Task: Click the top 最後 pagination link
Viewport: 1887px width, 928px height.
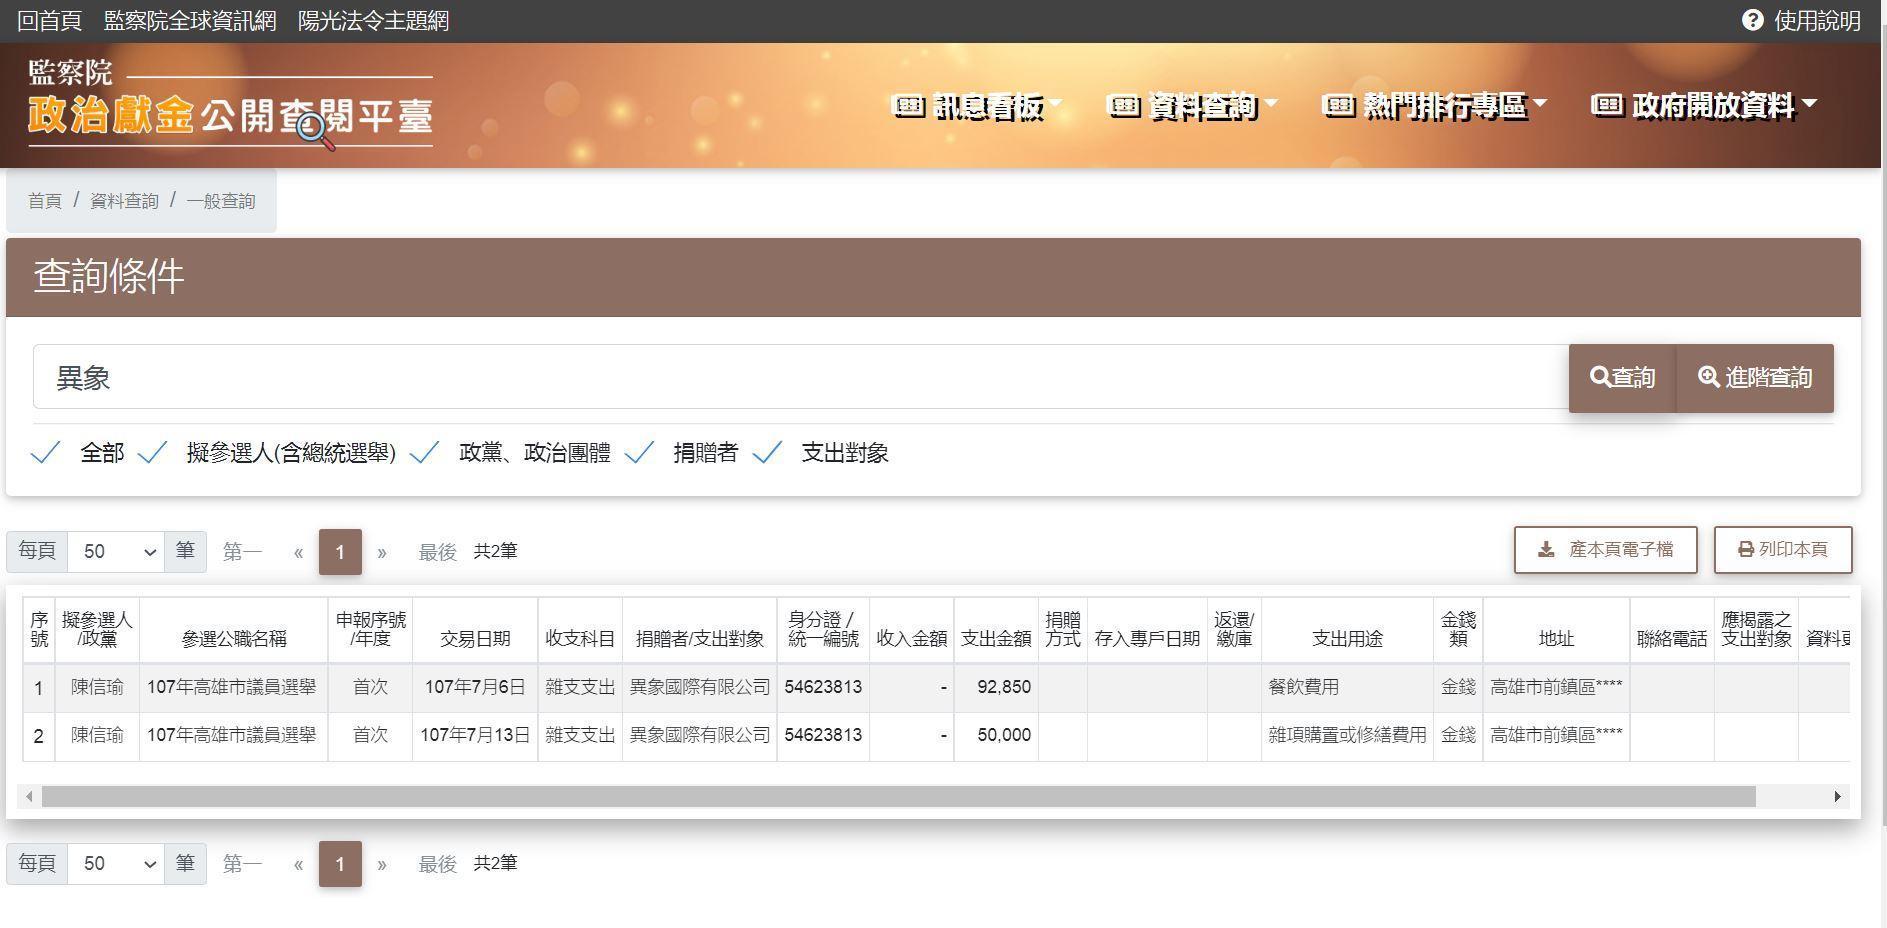Action: point(437,552)
